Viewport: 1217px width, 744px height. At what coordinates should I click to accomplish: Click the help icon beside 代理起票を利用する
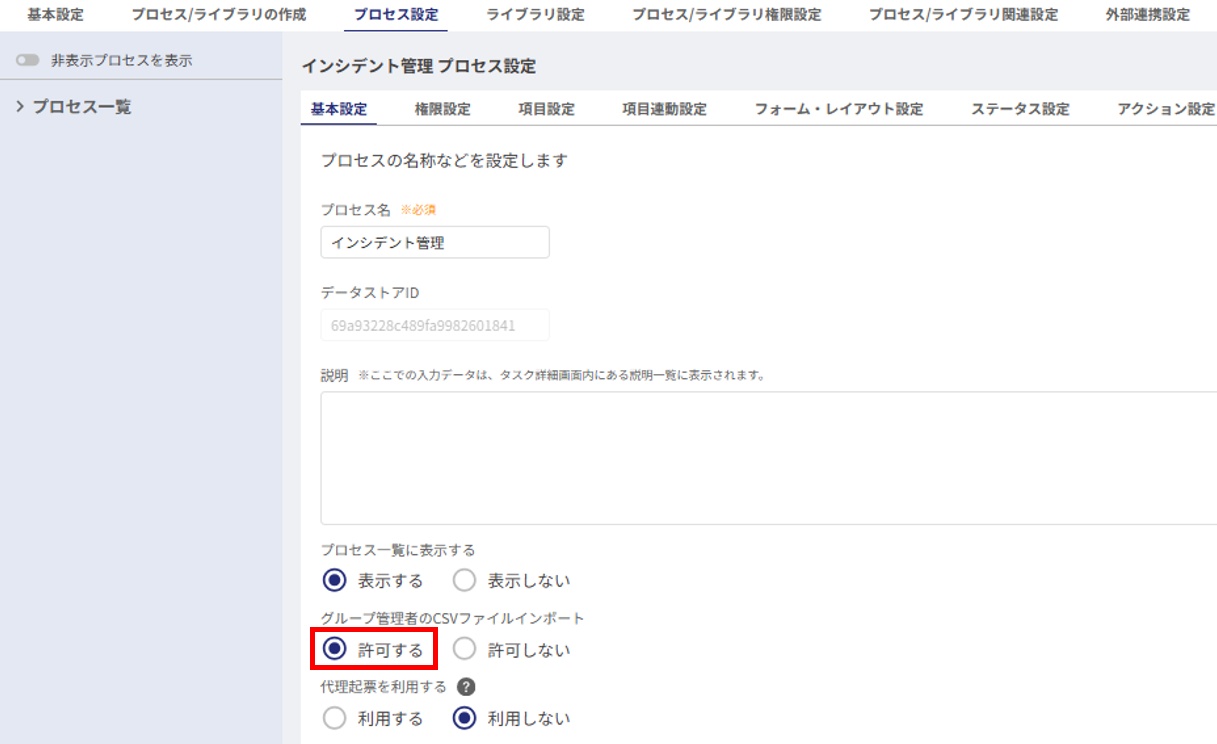466,687
